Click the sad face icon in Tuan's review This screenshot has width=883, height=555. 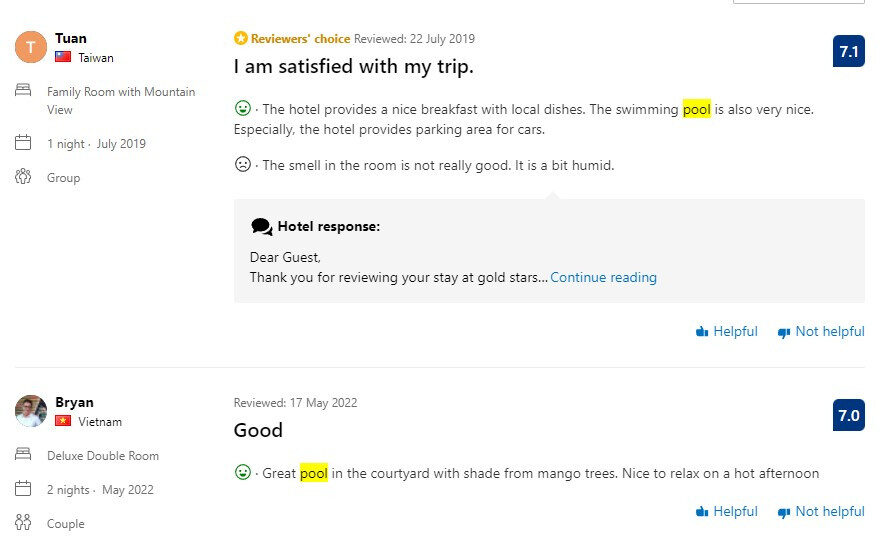[242, 164]
